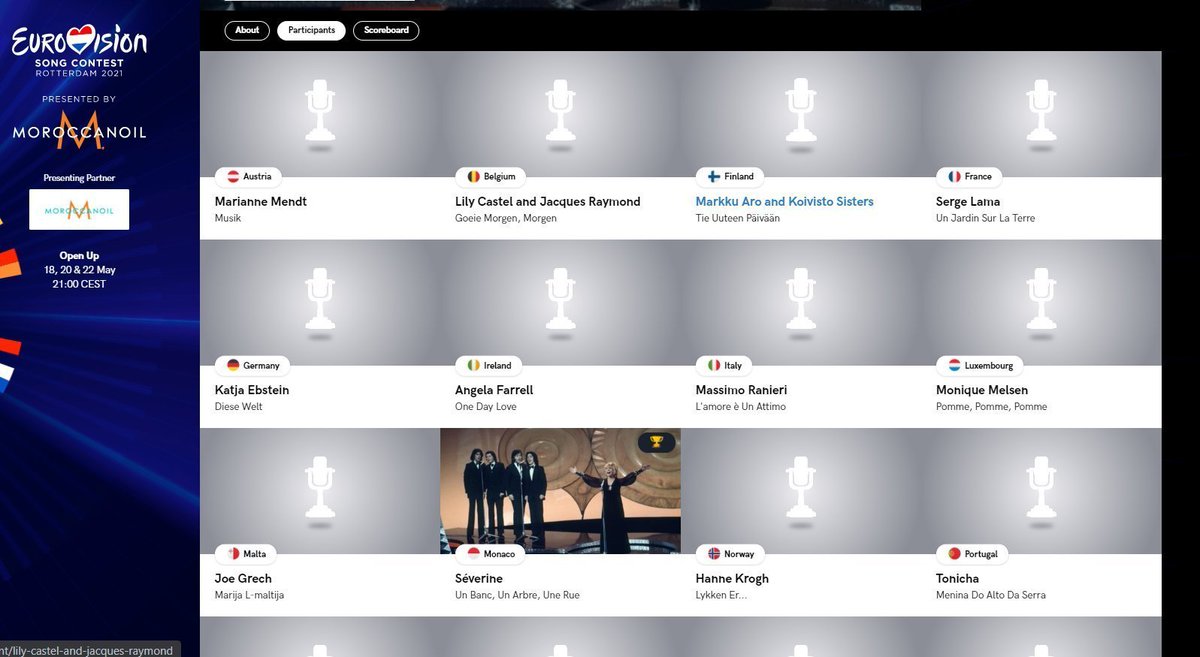This screenshot has width=1200, height=657.
Task: Open Massimo Ranieri participant page
Action: pyautogui.click(x=741, y=391)
